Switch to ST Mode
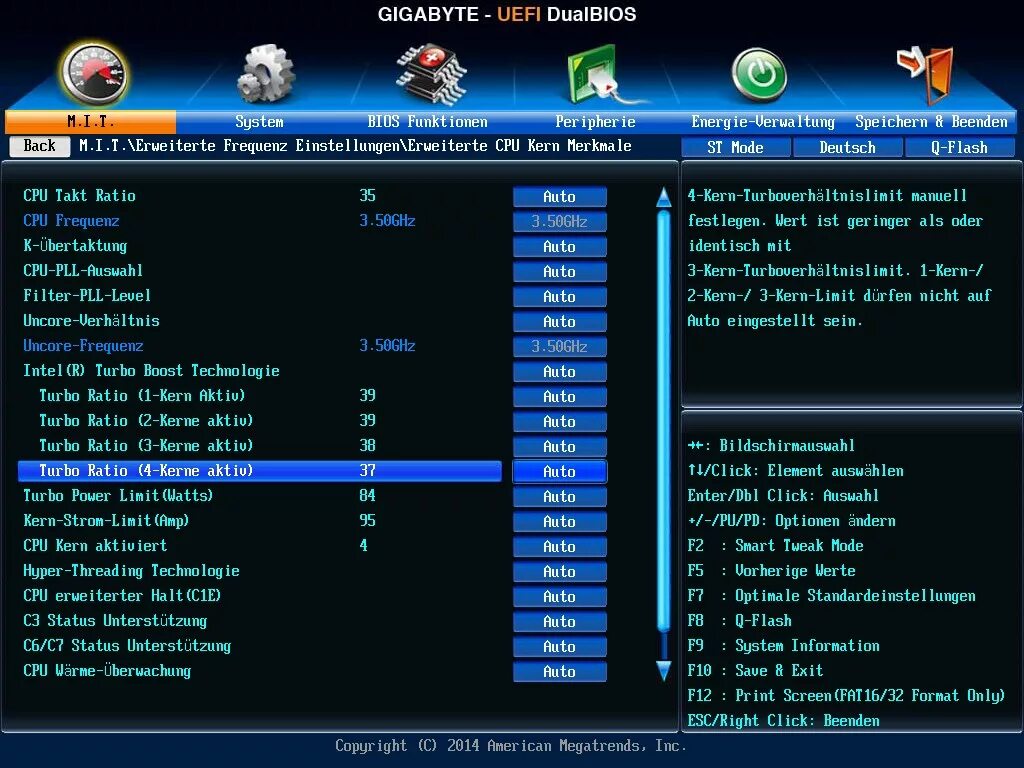The image size is (1024, 768). [735, 148]
